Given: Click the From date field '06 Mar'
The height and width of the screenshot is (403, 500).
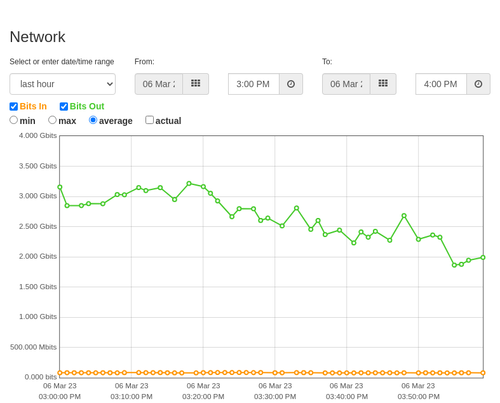Looking at the screenshot, I should [159, 84].
